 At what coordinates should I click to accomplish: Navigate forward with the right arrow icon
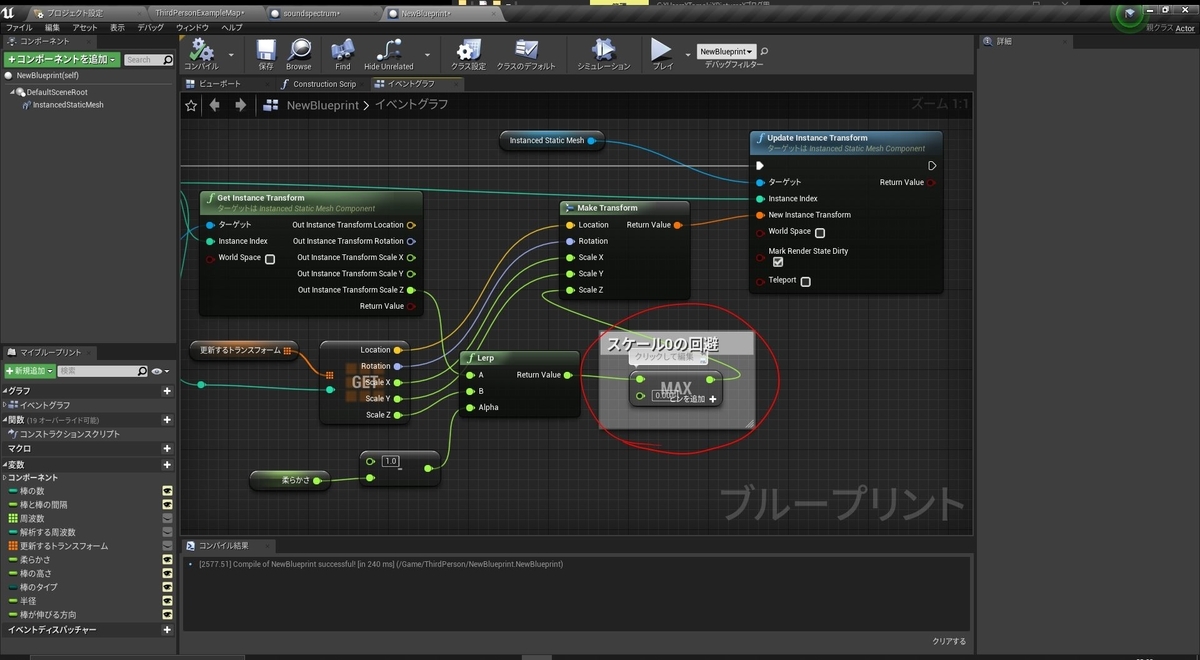point(240,105)
